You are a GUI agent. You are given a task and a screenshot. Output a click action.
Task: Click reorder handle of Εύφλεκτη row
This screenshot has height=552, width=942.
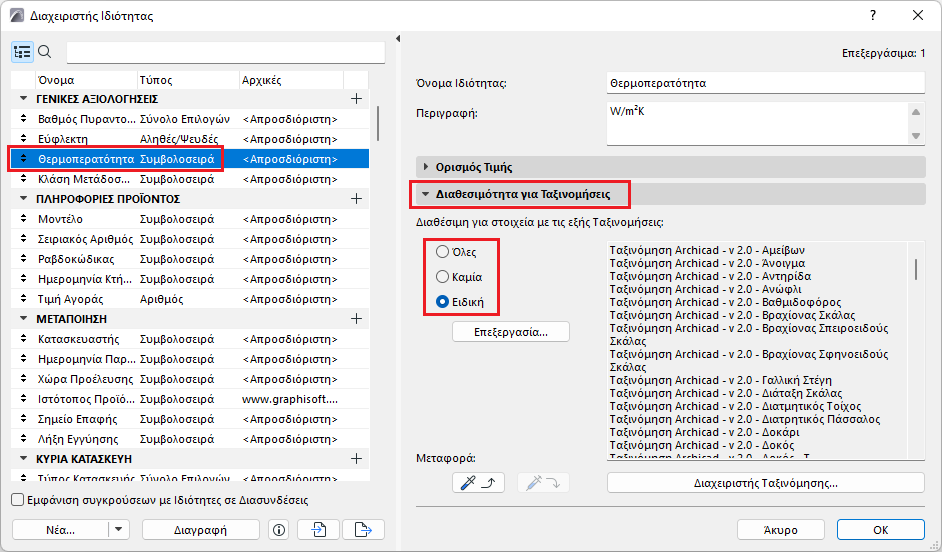click(x=23, y=139)
